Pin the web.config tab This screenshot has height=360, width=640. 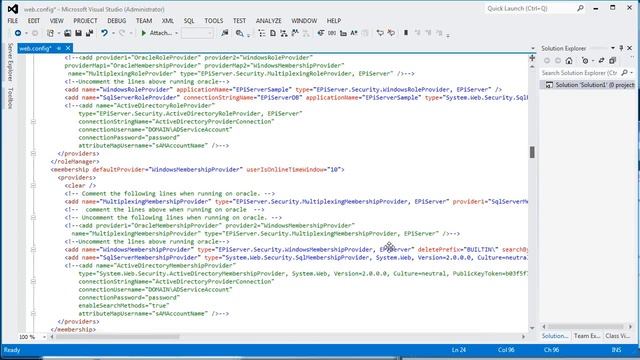click(x=59, y=48)
